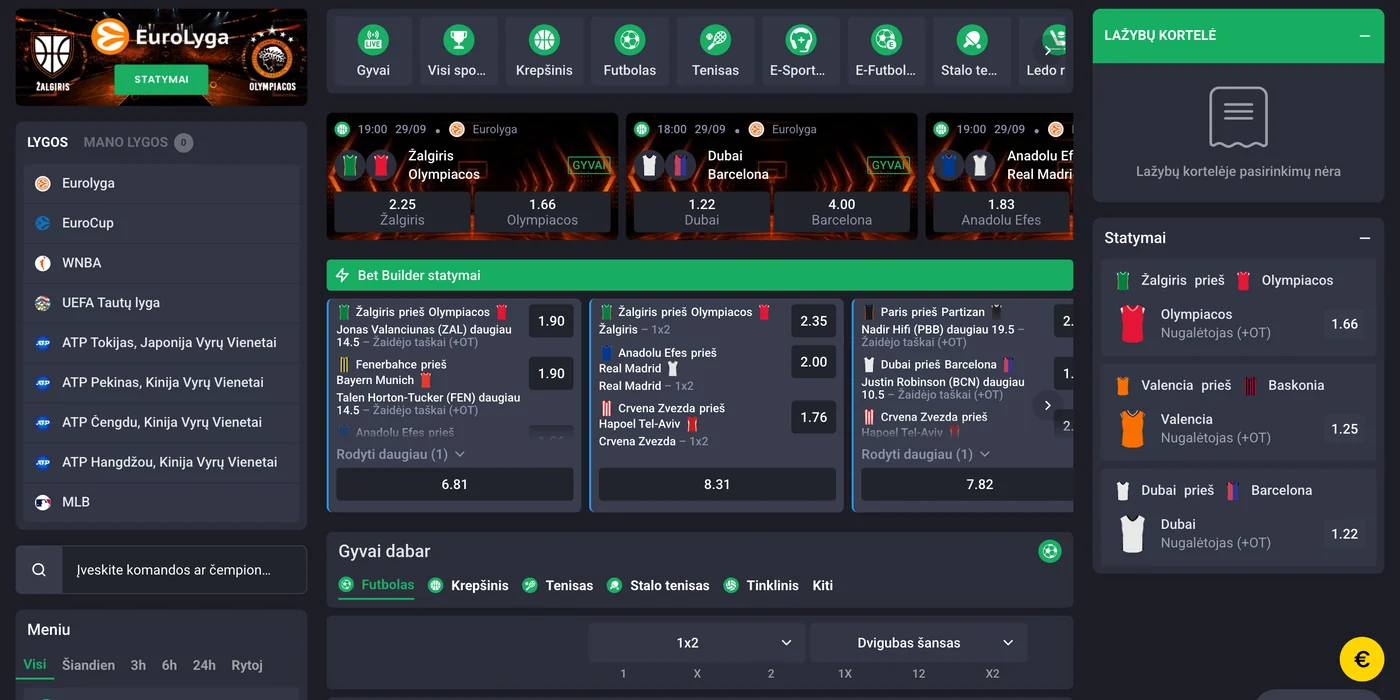The width and height of the screenshot is (1400, 700).
Task: Click the search magnifier icon
Action: [x=39, y=570]
